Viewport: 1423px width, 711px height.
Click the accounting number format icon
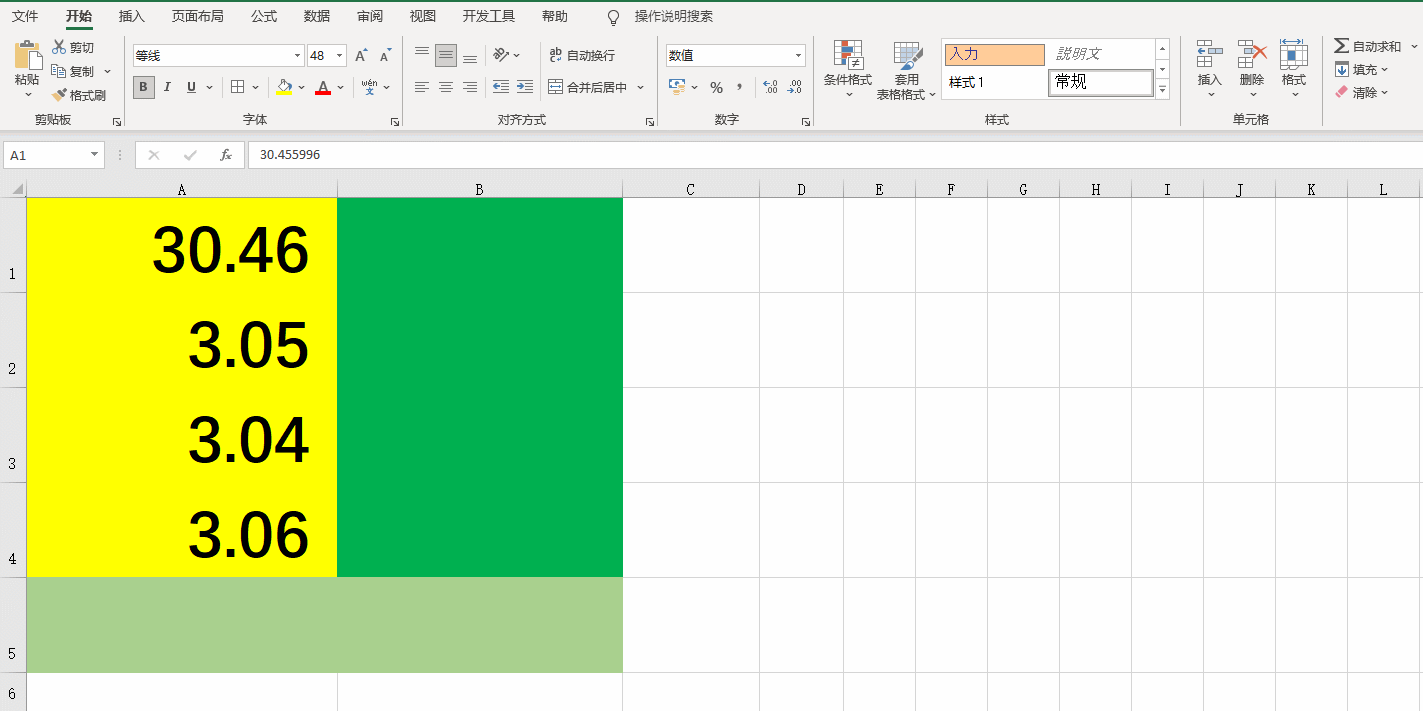(x=678, y=87)
